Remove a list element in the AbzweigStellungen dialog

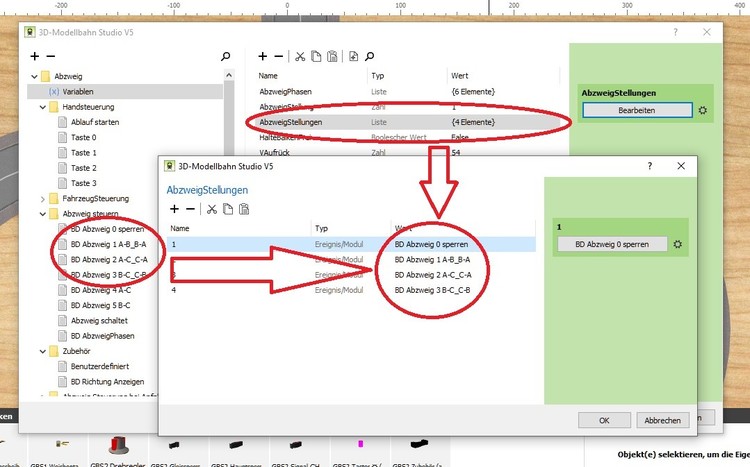click(190, 209)
